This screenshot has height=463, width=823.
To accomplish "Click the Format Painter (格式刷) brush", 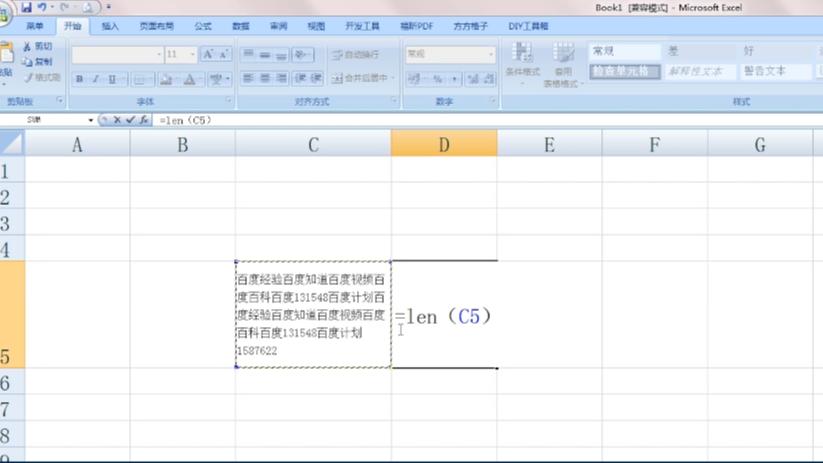I will pyautogui.click(x=28, y=78).
